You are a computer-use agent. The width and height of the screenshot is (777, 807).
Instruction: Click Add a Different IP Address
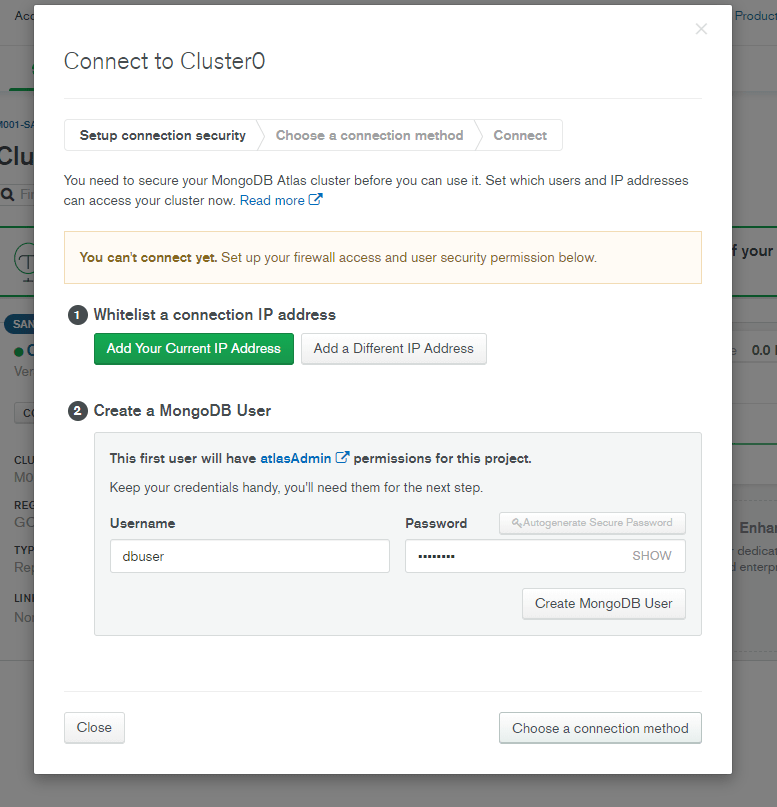pos(394,349)
